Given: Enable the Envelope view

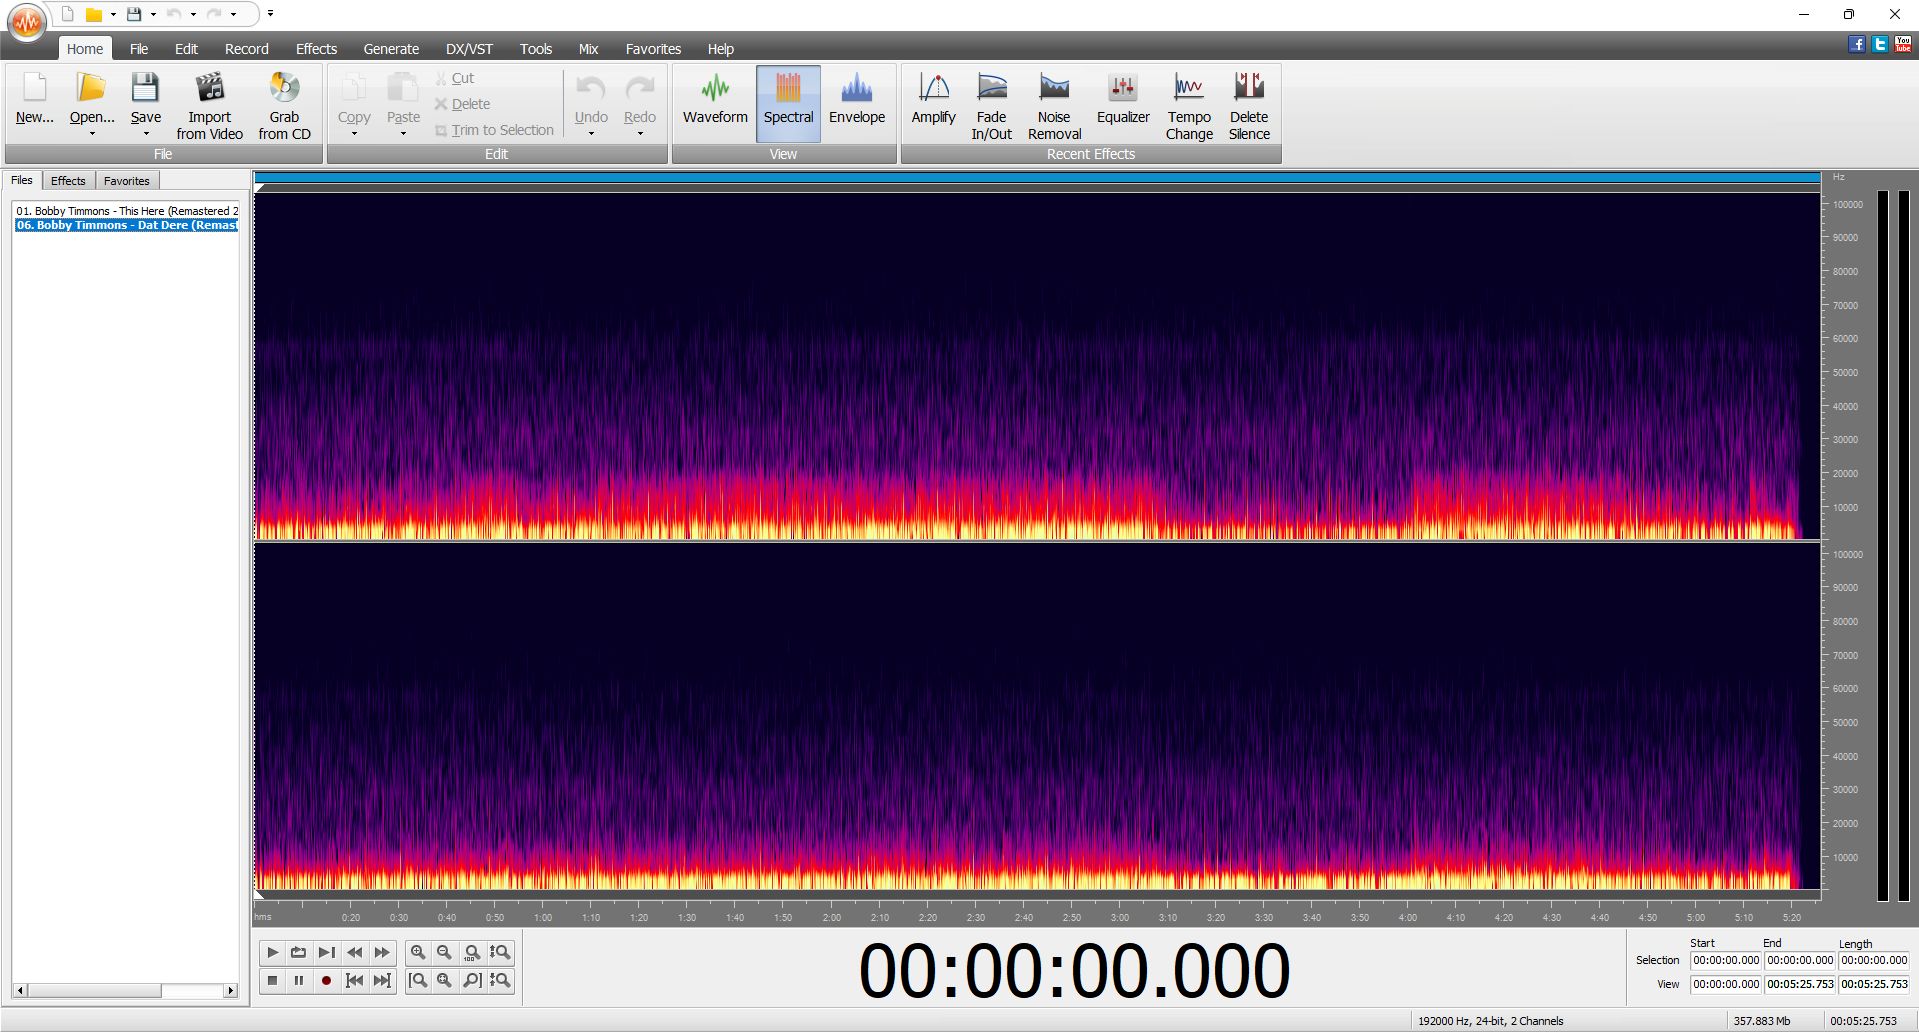Looking at the screenshot, I should tap(857, 100).
